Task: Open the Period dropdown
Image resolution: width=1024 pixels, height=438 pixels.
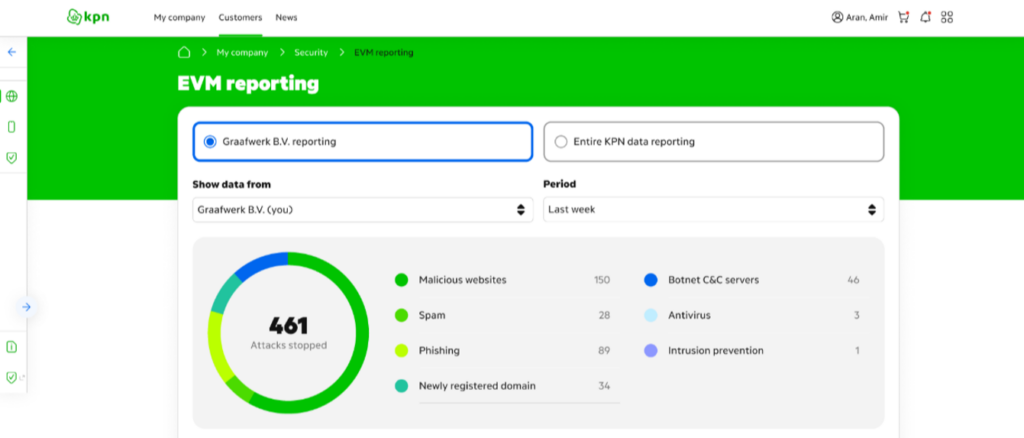Action: pyautogui.click(x=713, y=210)
